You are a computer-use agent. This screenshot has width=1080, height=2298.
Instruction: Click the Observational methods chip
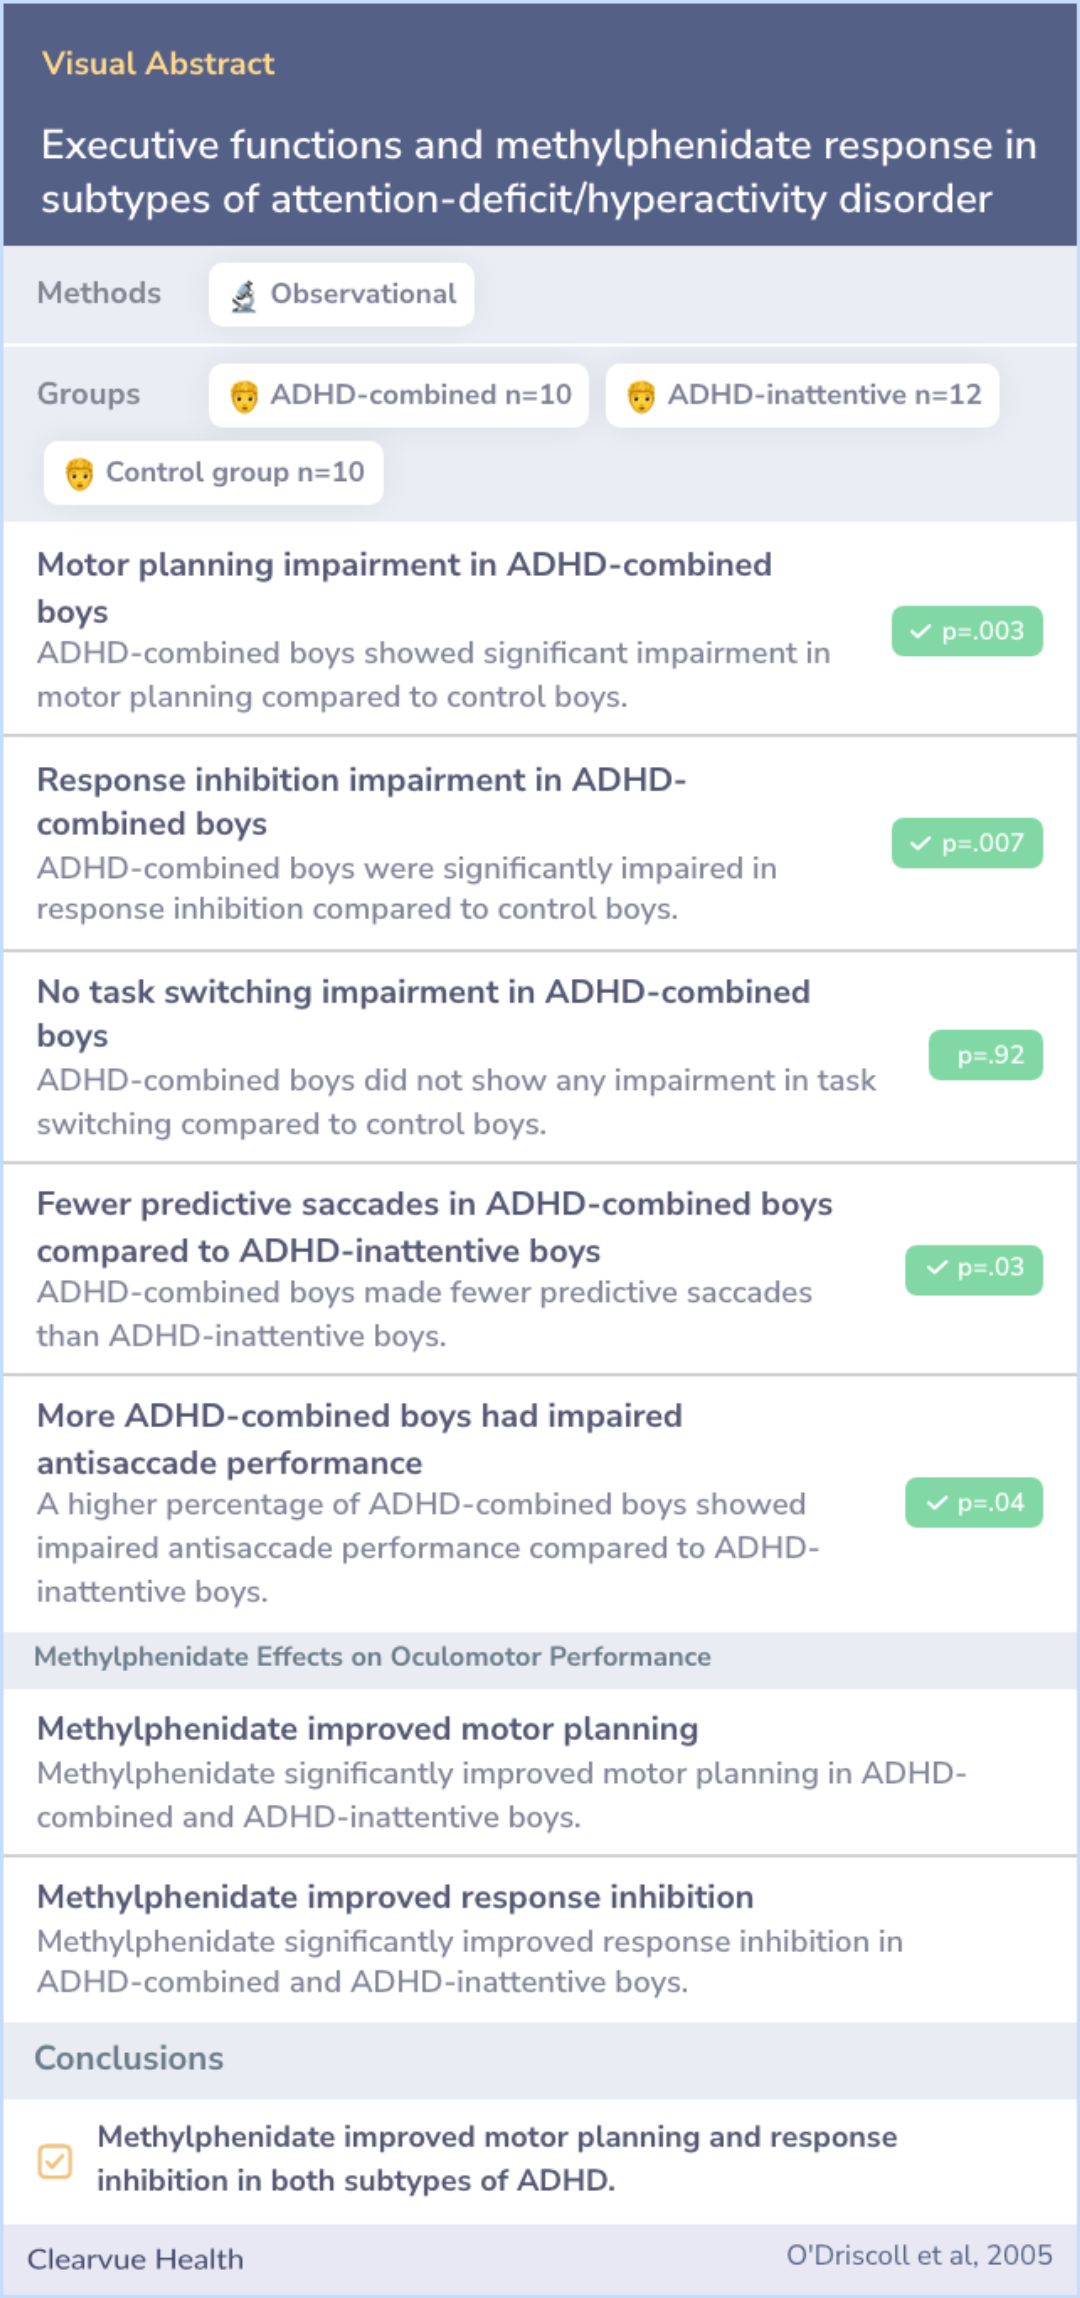click(341, 295)
